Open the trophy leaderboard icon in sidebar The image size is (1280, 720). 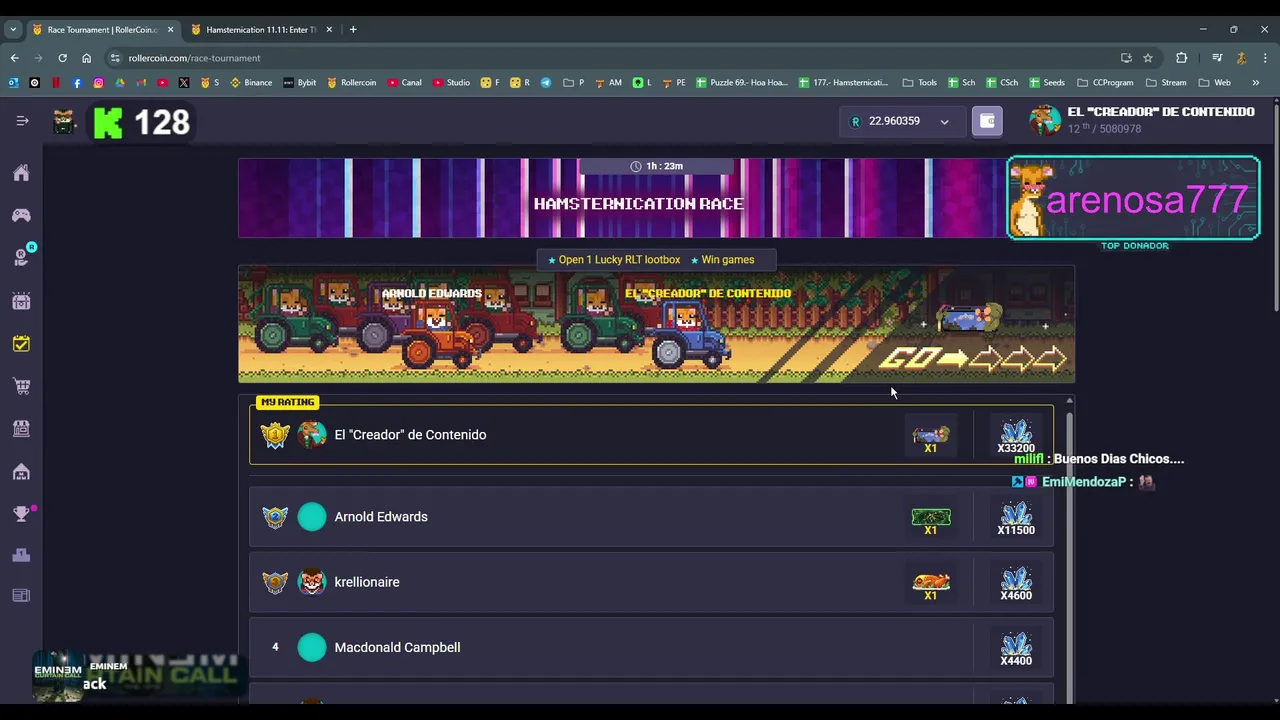pos(21,514)
